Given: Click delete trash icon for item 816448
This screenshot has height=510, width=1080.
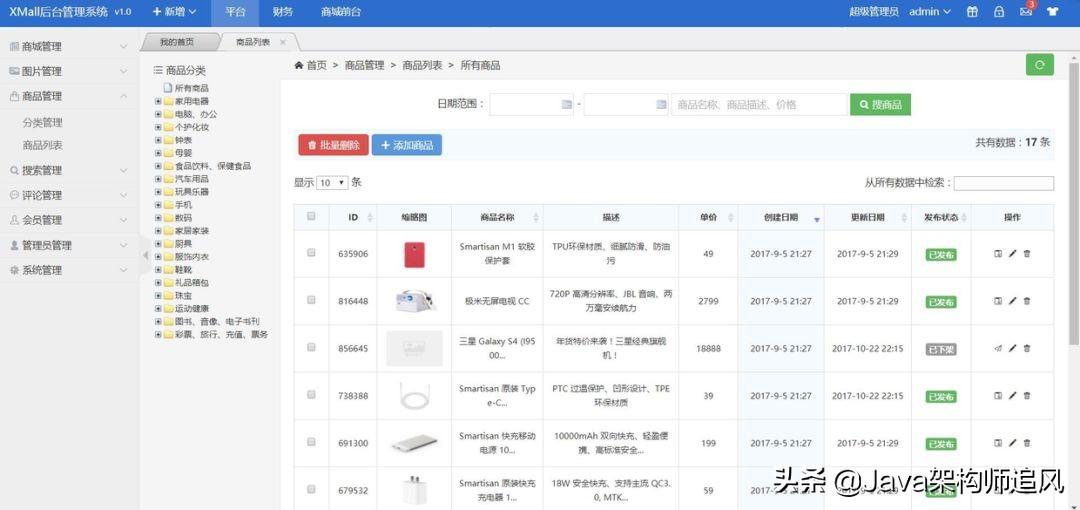Looking at the screenshot, I should tap(1027, 301).
